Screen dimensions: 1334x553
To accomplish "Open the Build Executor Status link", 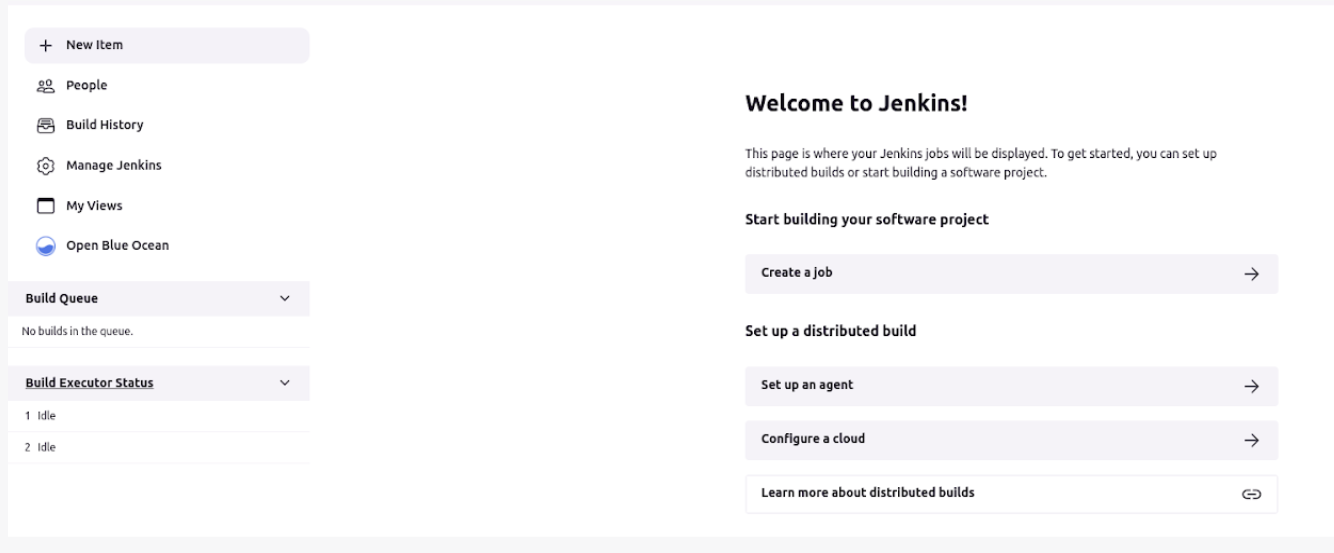I will [89, 383].
